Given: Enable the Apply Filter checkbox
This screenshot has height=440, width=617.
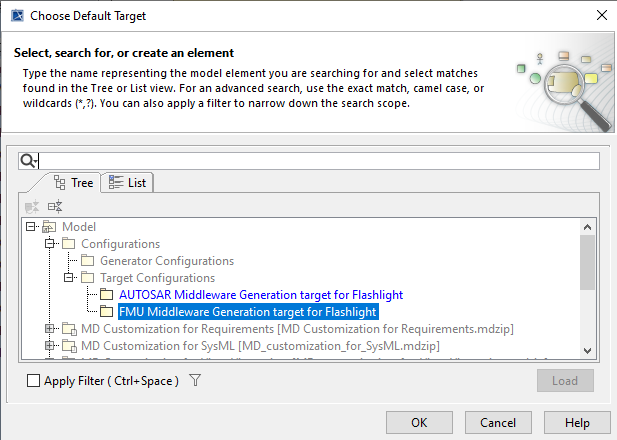Looking at the screenshot, I should [34, 381].
